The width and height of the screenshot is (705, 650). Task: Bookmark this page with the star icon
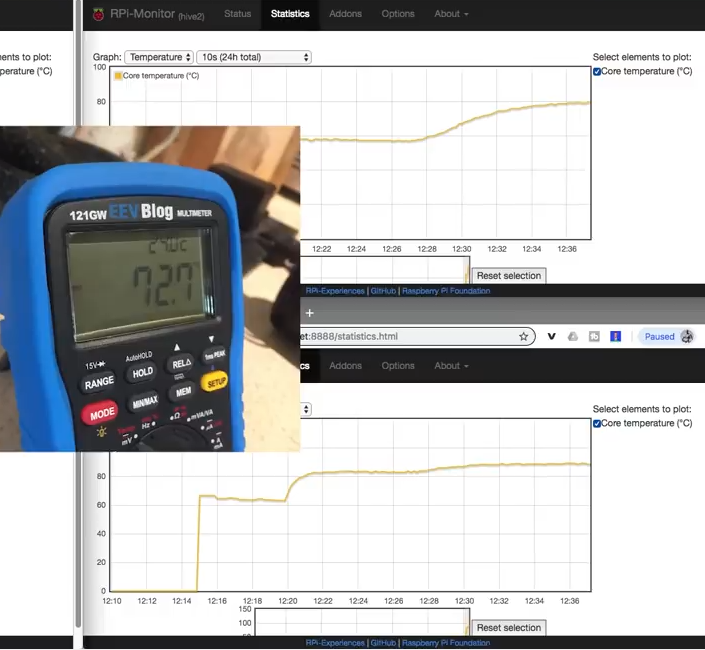(x=523, y=337)
